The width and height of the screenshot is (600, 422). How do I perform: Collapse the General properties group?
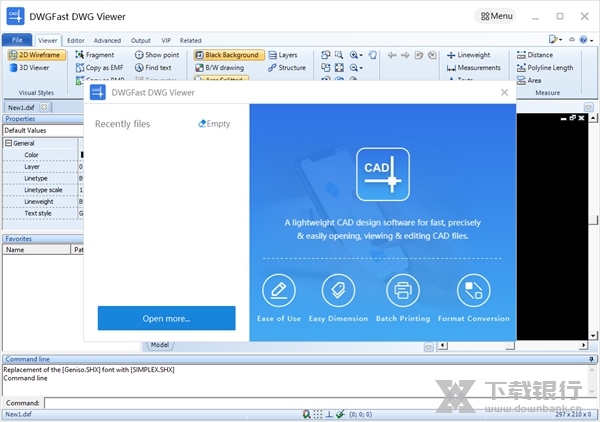pyautogui.click(x=8, y=143)
